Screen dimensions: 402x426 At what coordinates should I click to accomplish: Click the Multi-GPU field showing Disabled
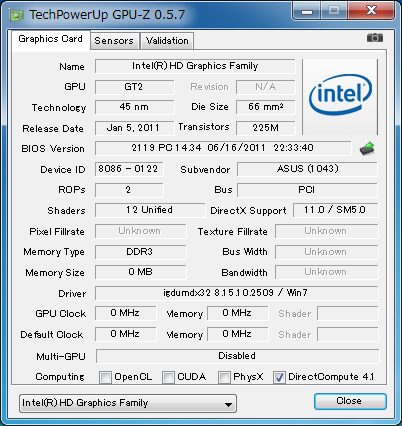pyautogui.click(x=237, y=356)
